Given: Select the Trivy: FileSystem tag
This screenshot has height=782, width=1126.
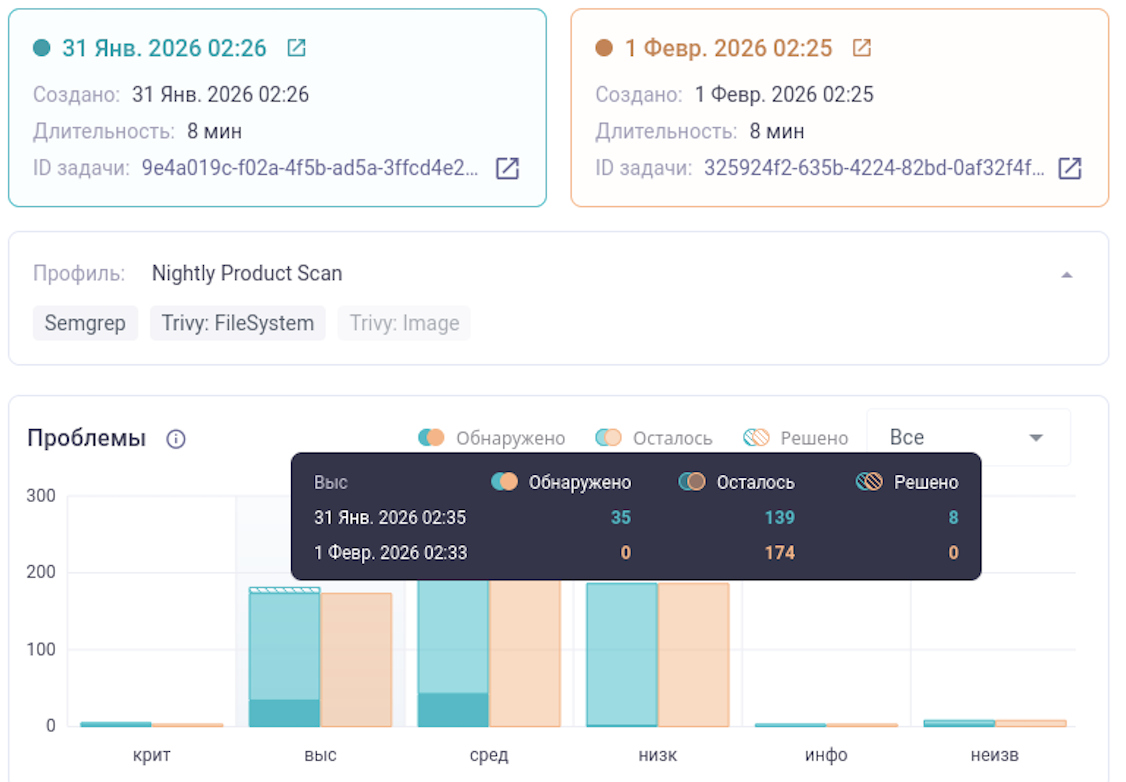Looking at the screenshot, I should [238, 323].
